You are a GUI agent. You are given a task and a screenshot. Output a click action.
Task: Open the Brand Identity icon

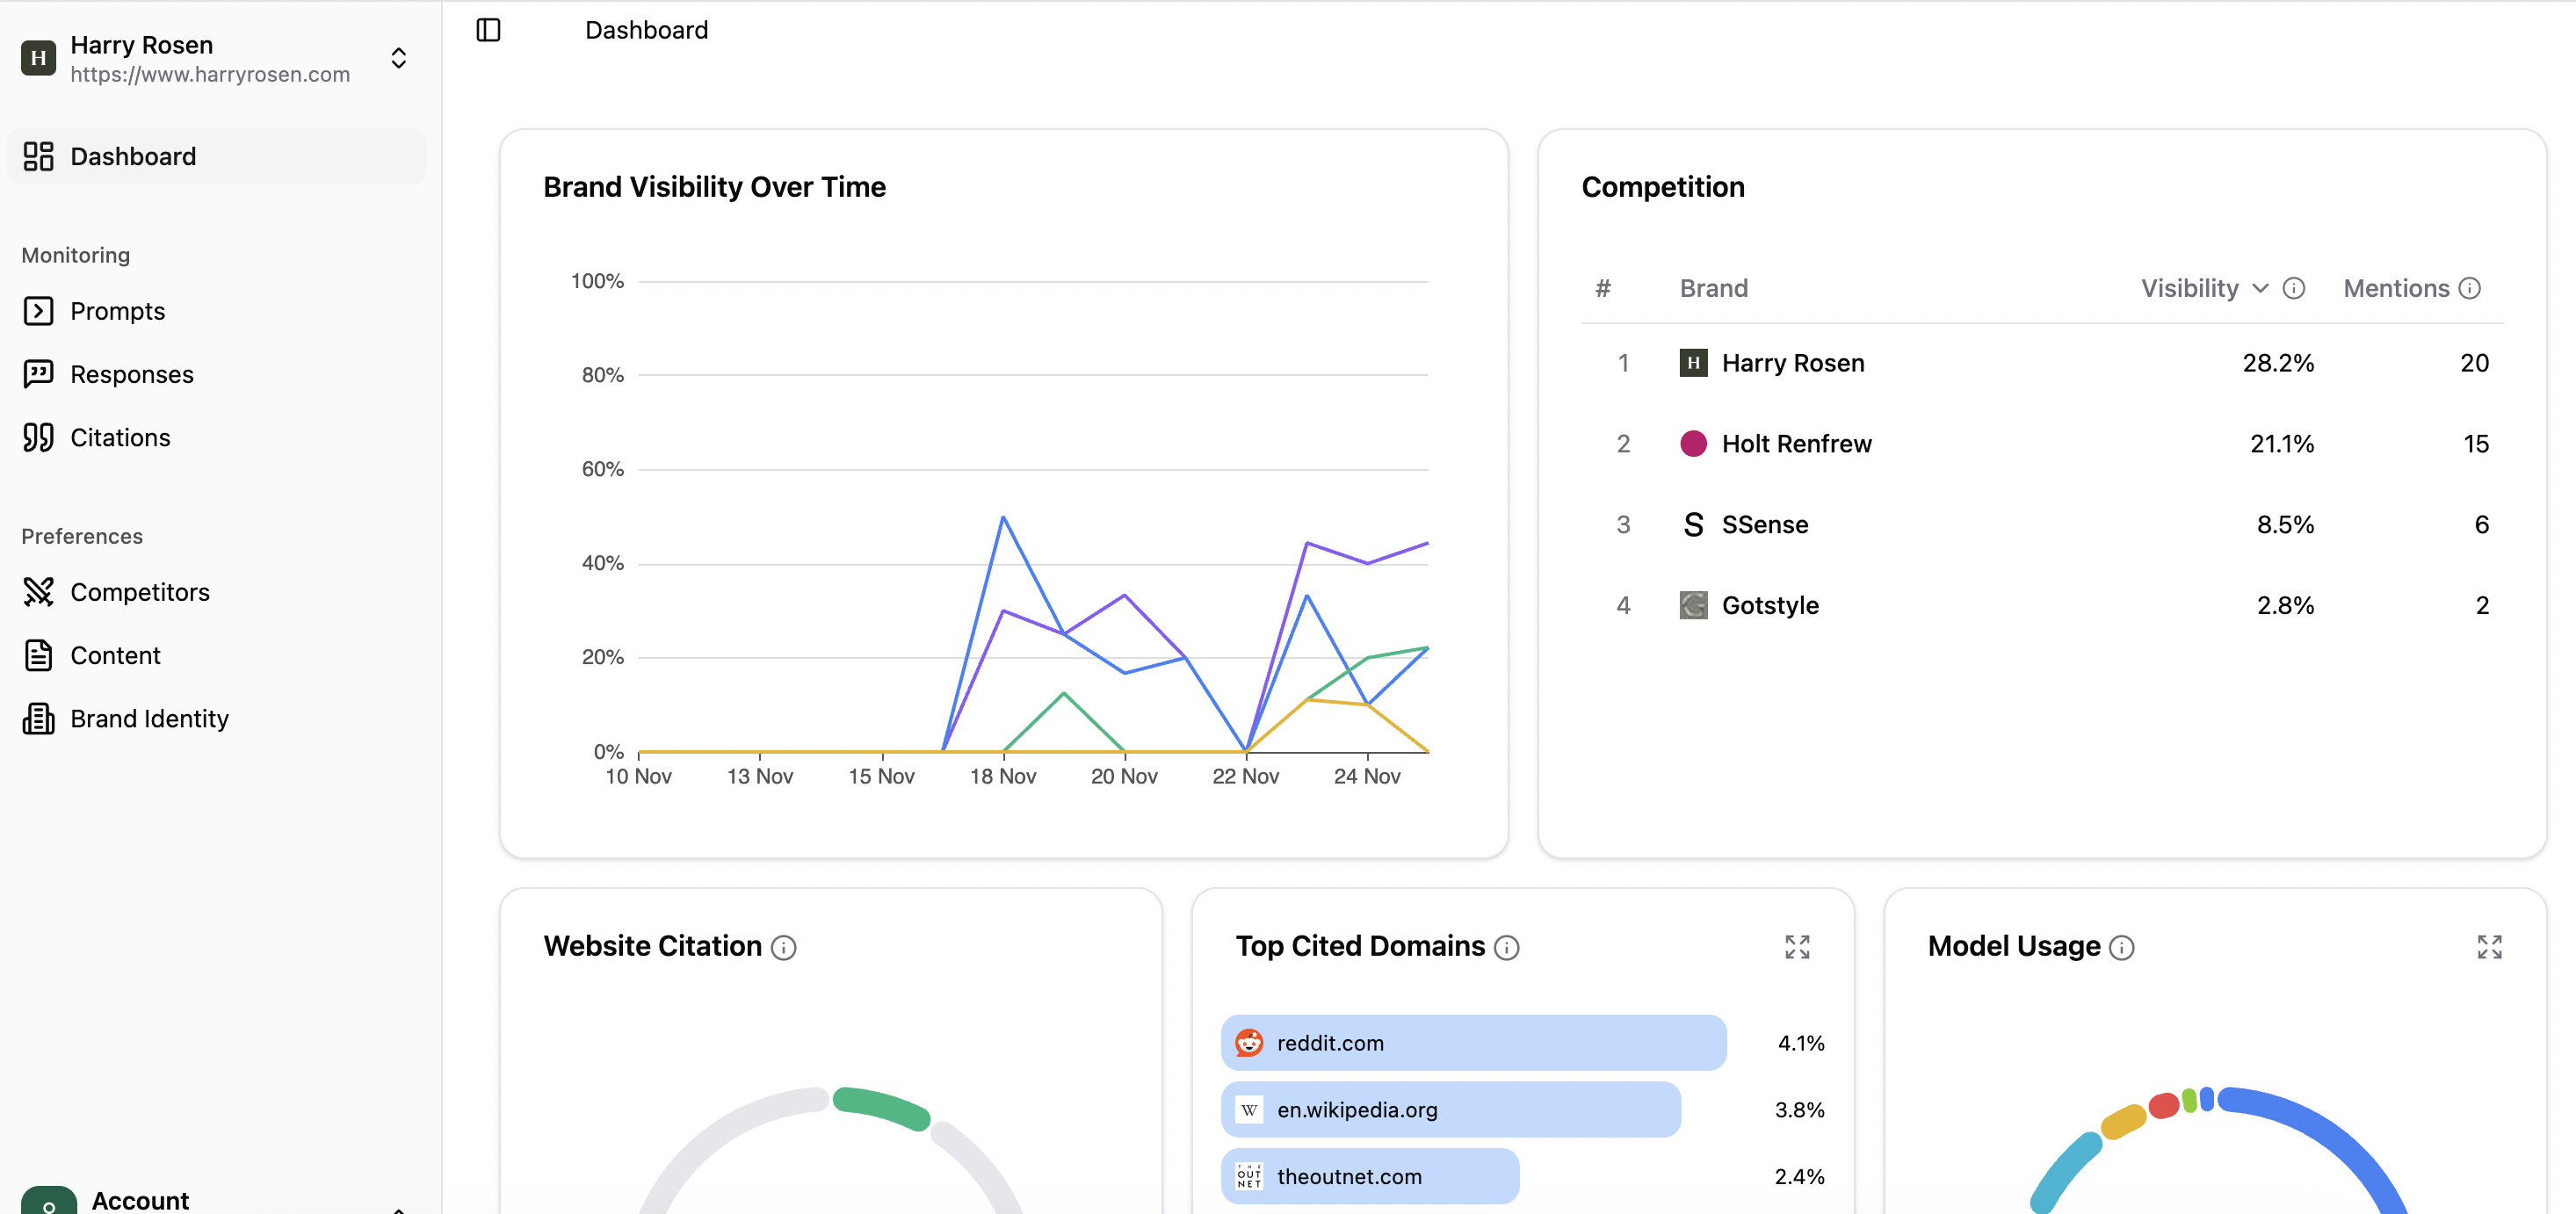click(38, 718)
